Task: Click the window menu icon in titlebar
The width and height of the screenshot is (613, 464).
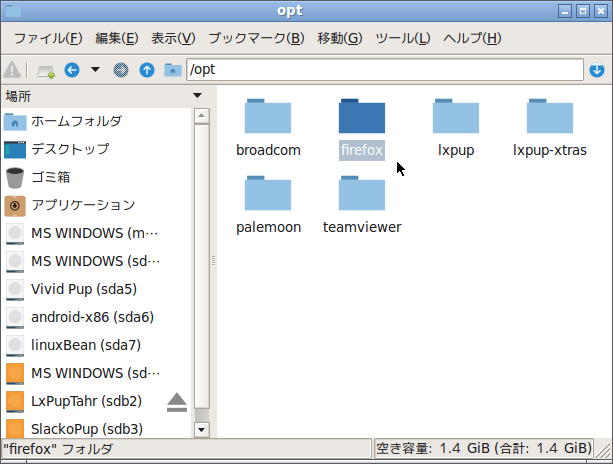Action: (x=13, y=11)
